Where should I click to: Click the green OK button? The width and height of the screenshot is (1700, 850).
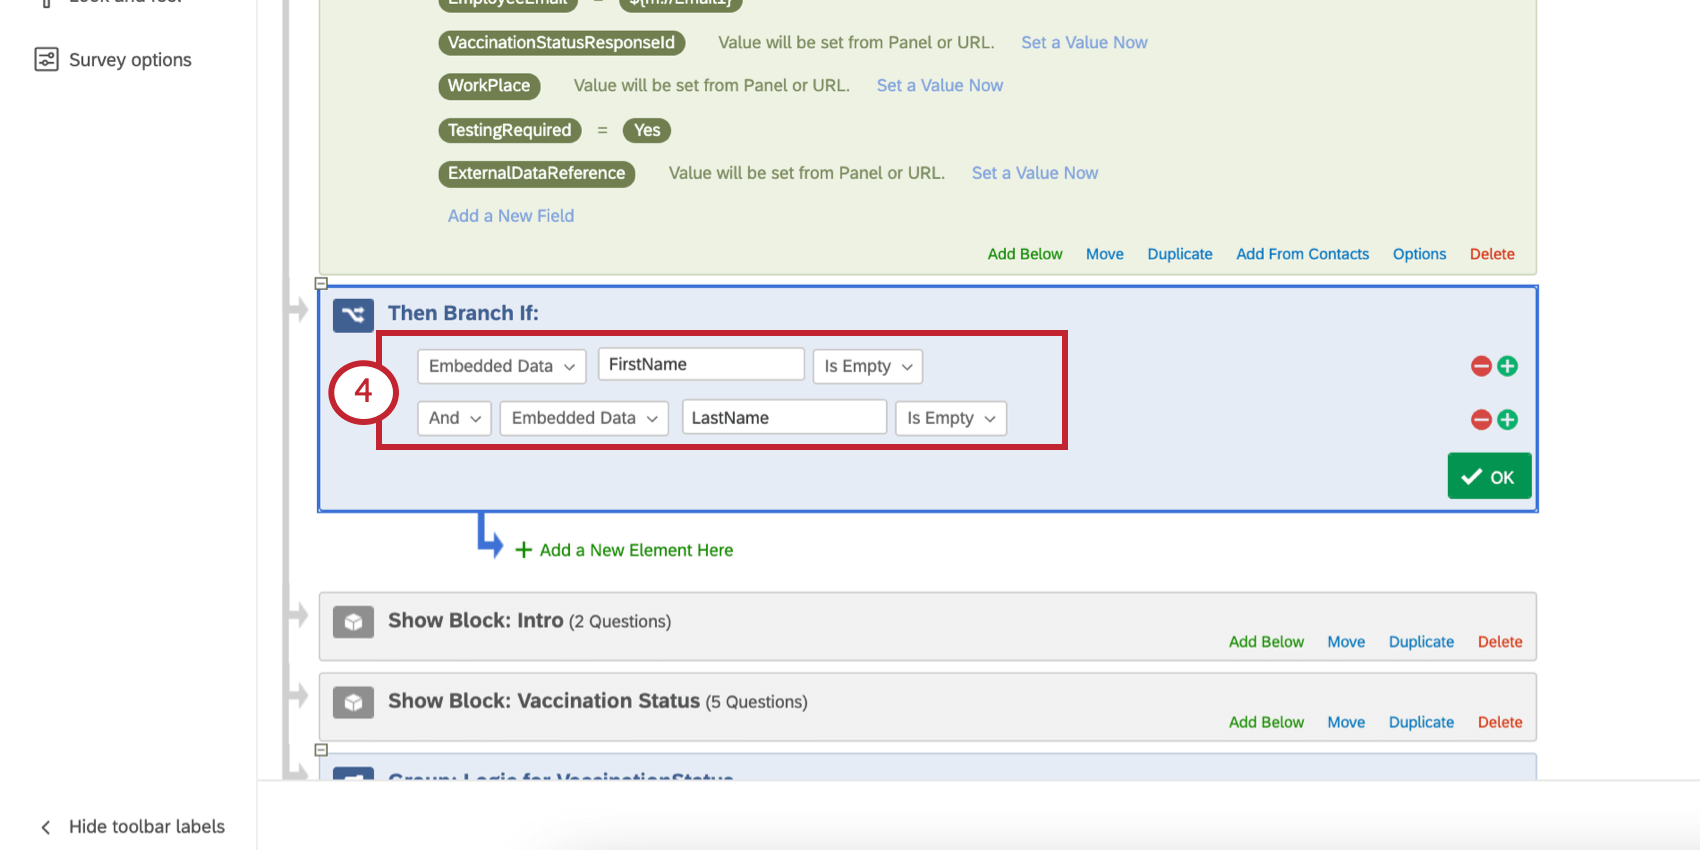tap(1489, 476)
